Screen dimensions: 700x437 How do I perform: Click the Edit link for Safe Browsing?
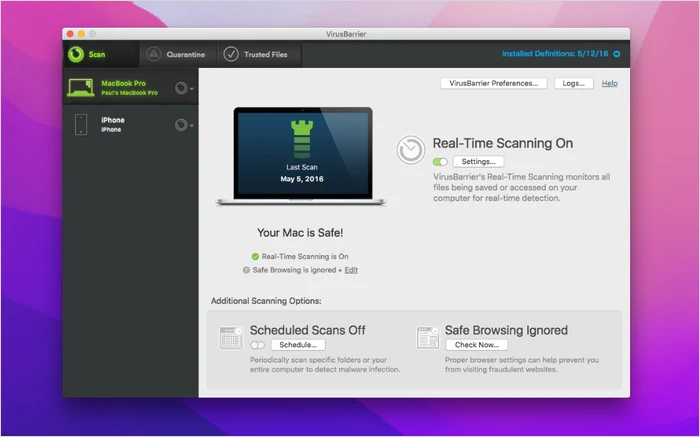pos(351,270)
